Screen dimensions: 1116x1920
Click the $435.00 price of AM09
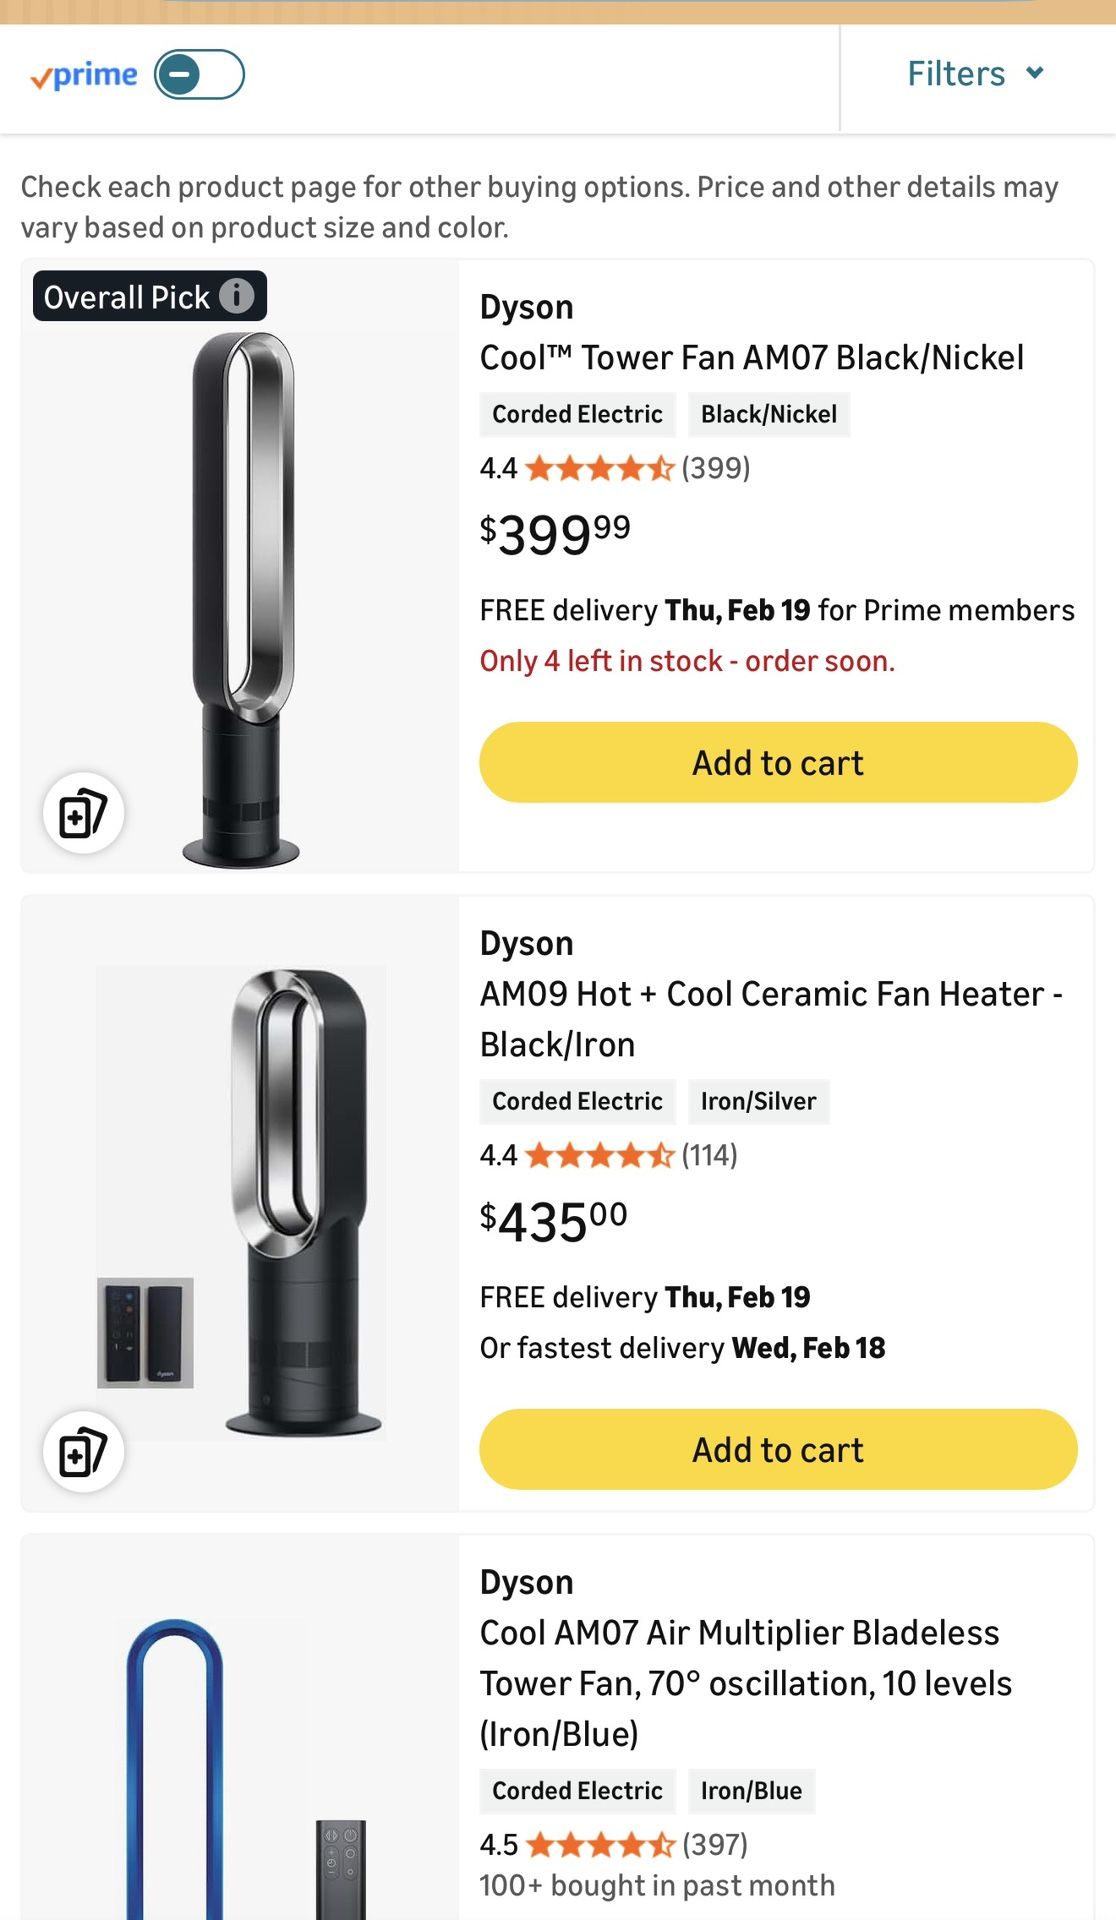point(553,1221)
